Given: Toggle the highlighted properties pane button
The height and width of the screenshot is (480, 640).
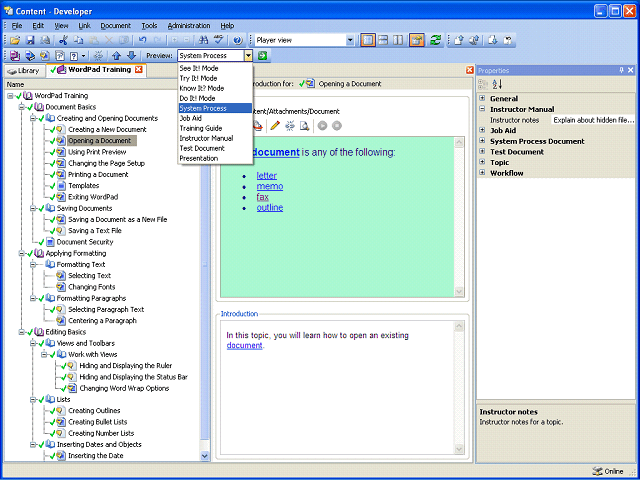Looking at the screenshot, I should [417, 40].
